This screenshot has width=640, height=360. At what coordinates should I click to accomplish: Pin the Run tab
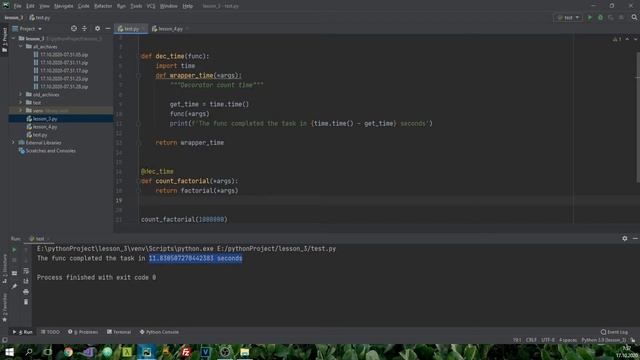coord(14,286)
